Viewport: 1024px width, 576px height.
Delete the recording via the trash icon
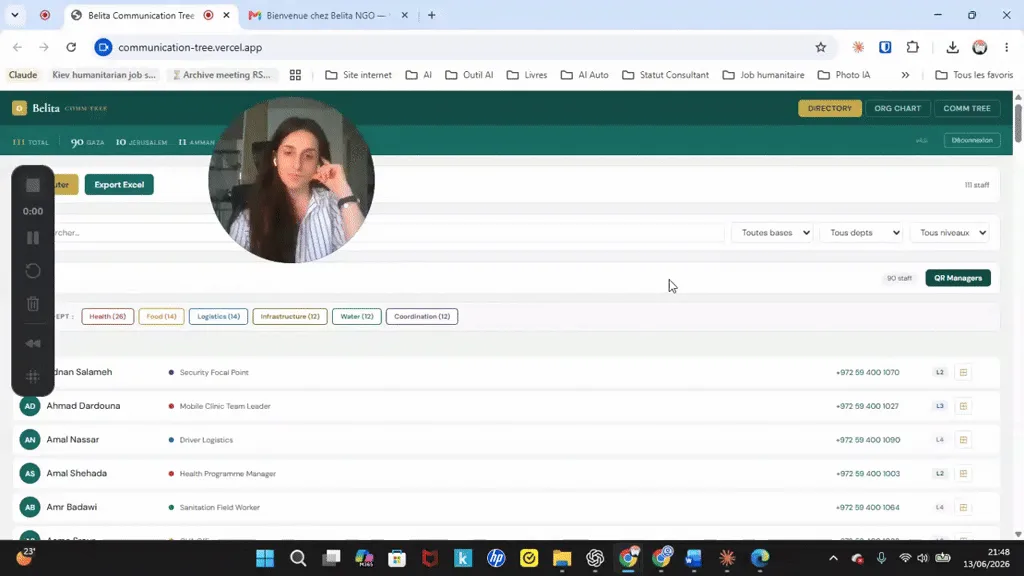coord(33,304)
